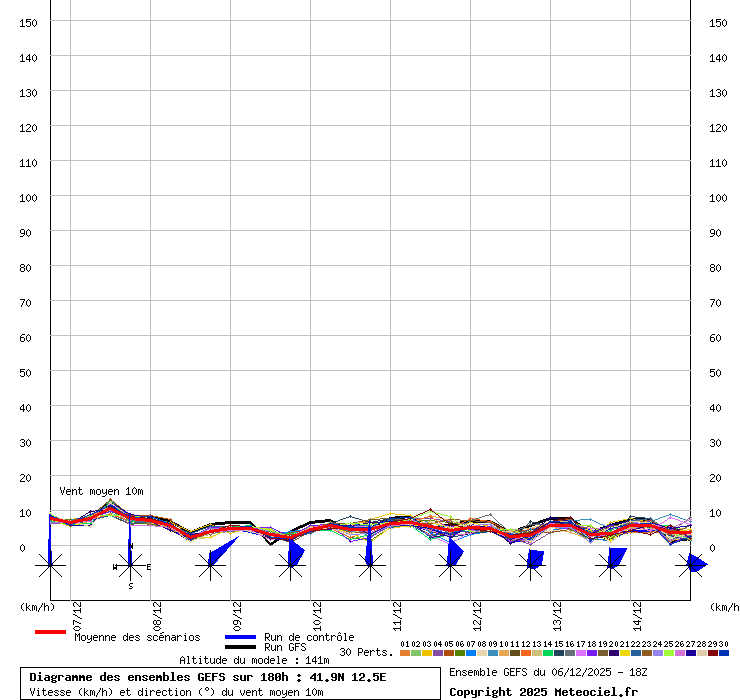Click the blue Run de contrôle legend line

[x=240, y=637]
